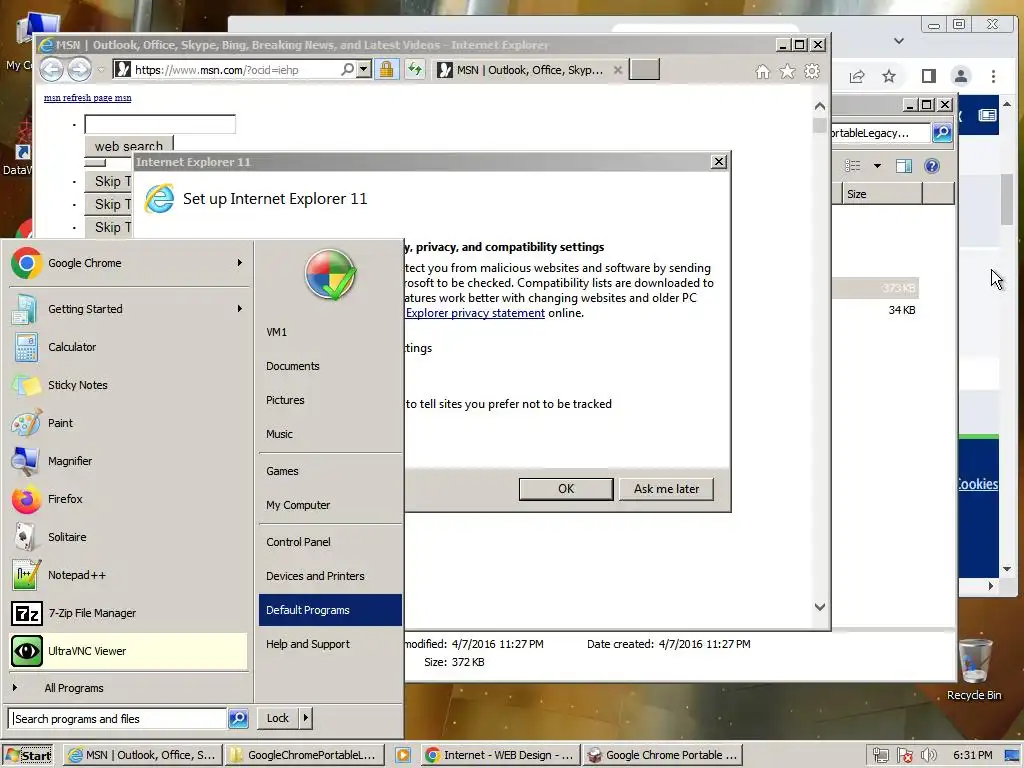
Task: Click the Start menu search magnifier button
Action: click(238, 718)
